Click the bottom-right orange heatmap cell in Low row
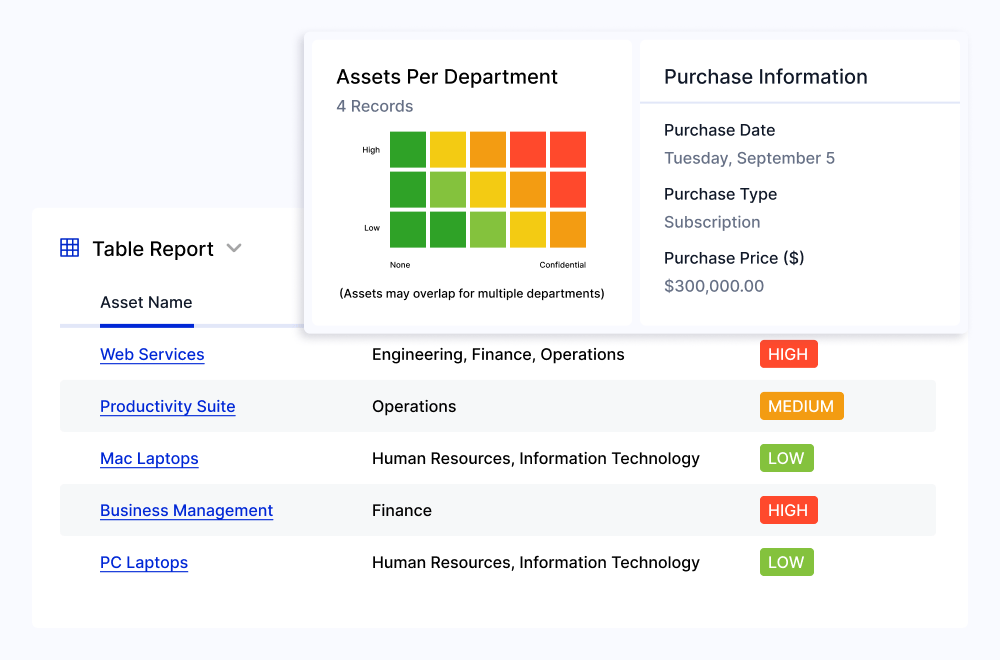1000x660 pixels. [x=568, y=230]
